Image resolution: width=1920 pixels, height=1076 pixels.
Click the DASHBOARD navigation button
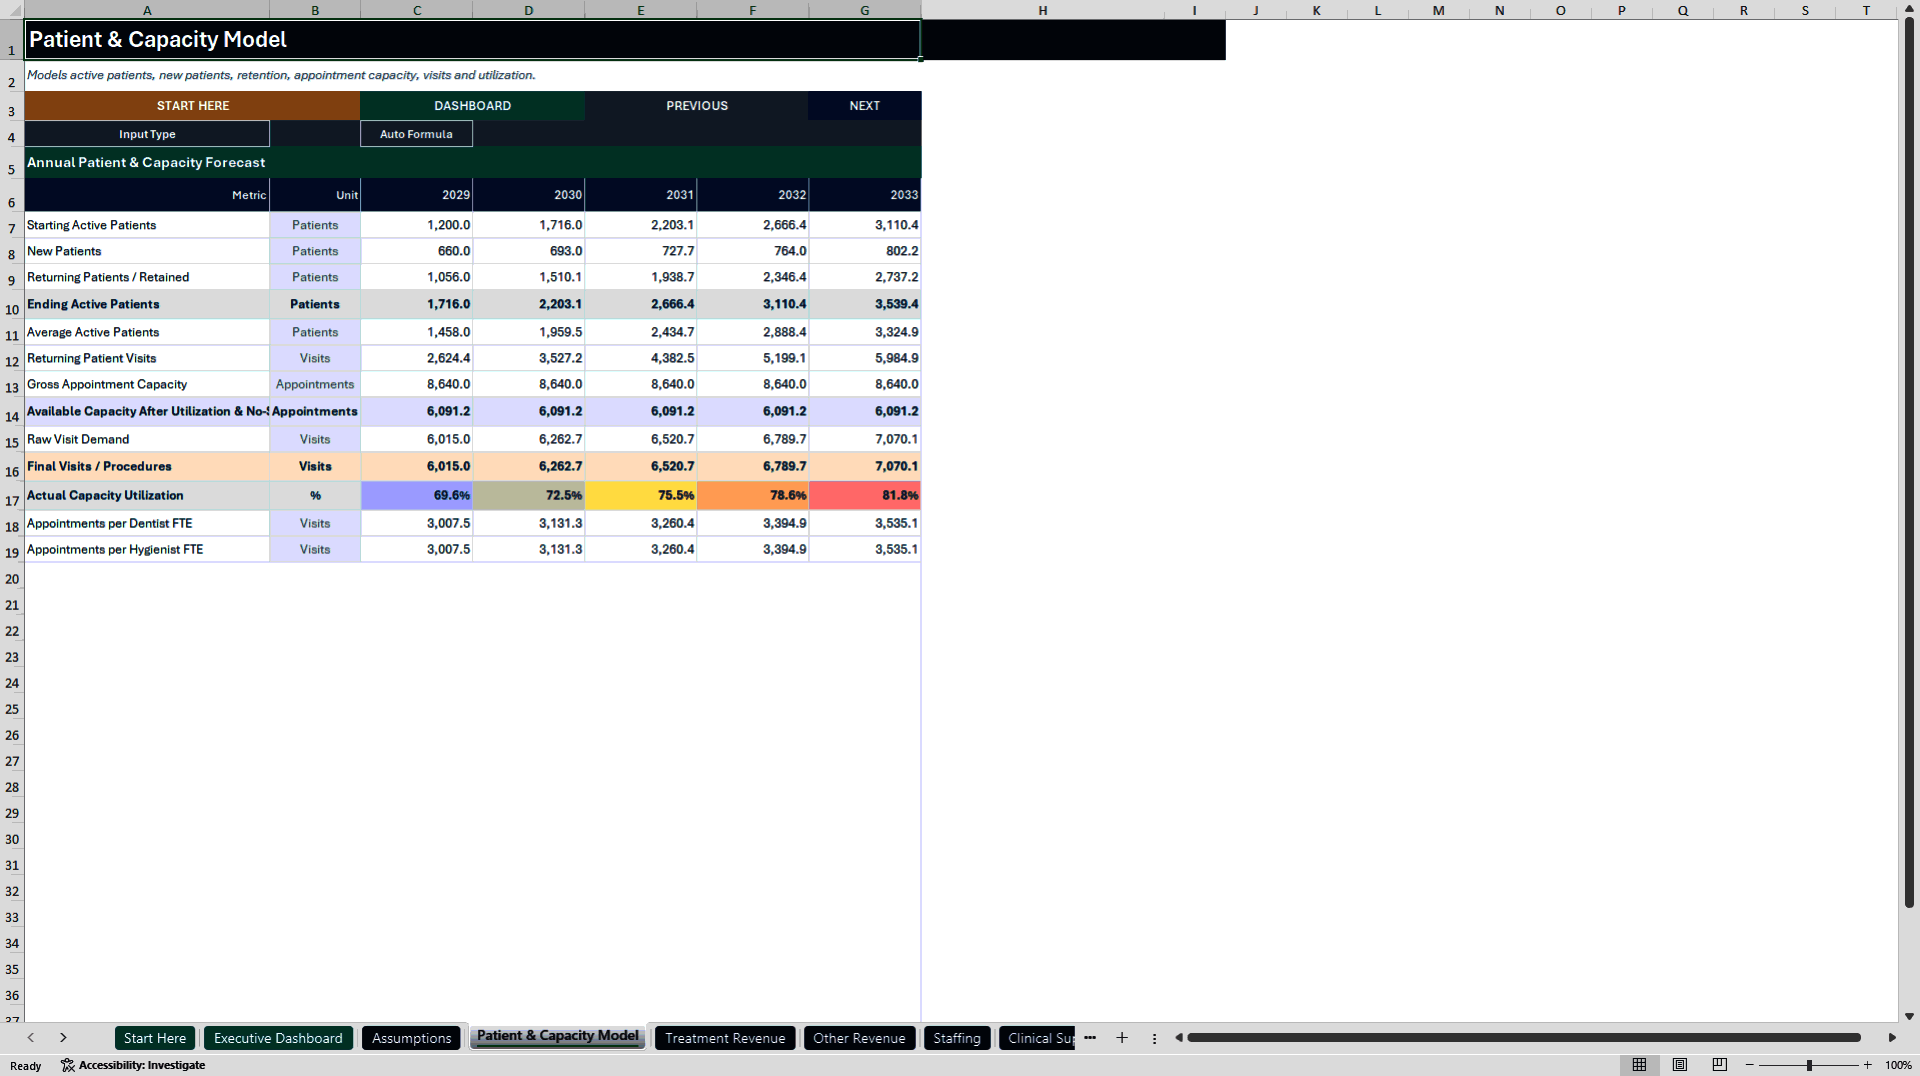coord(472,105)
